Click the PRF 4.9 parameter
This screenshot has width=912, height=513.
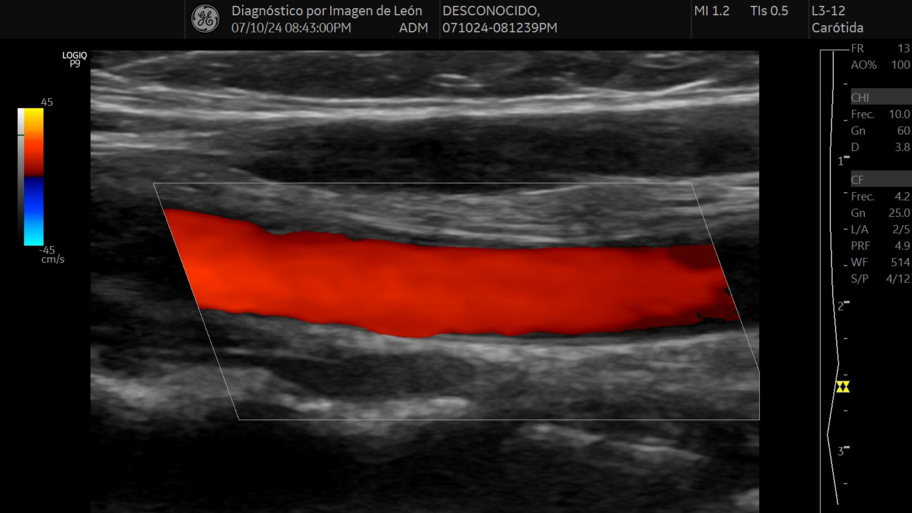[x=880, y=246]
